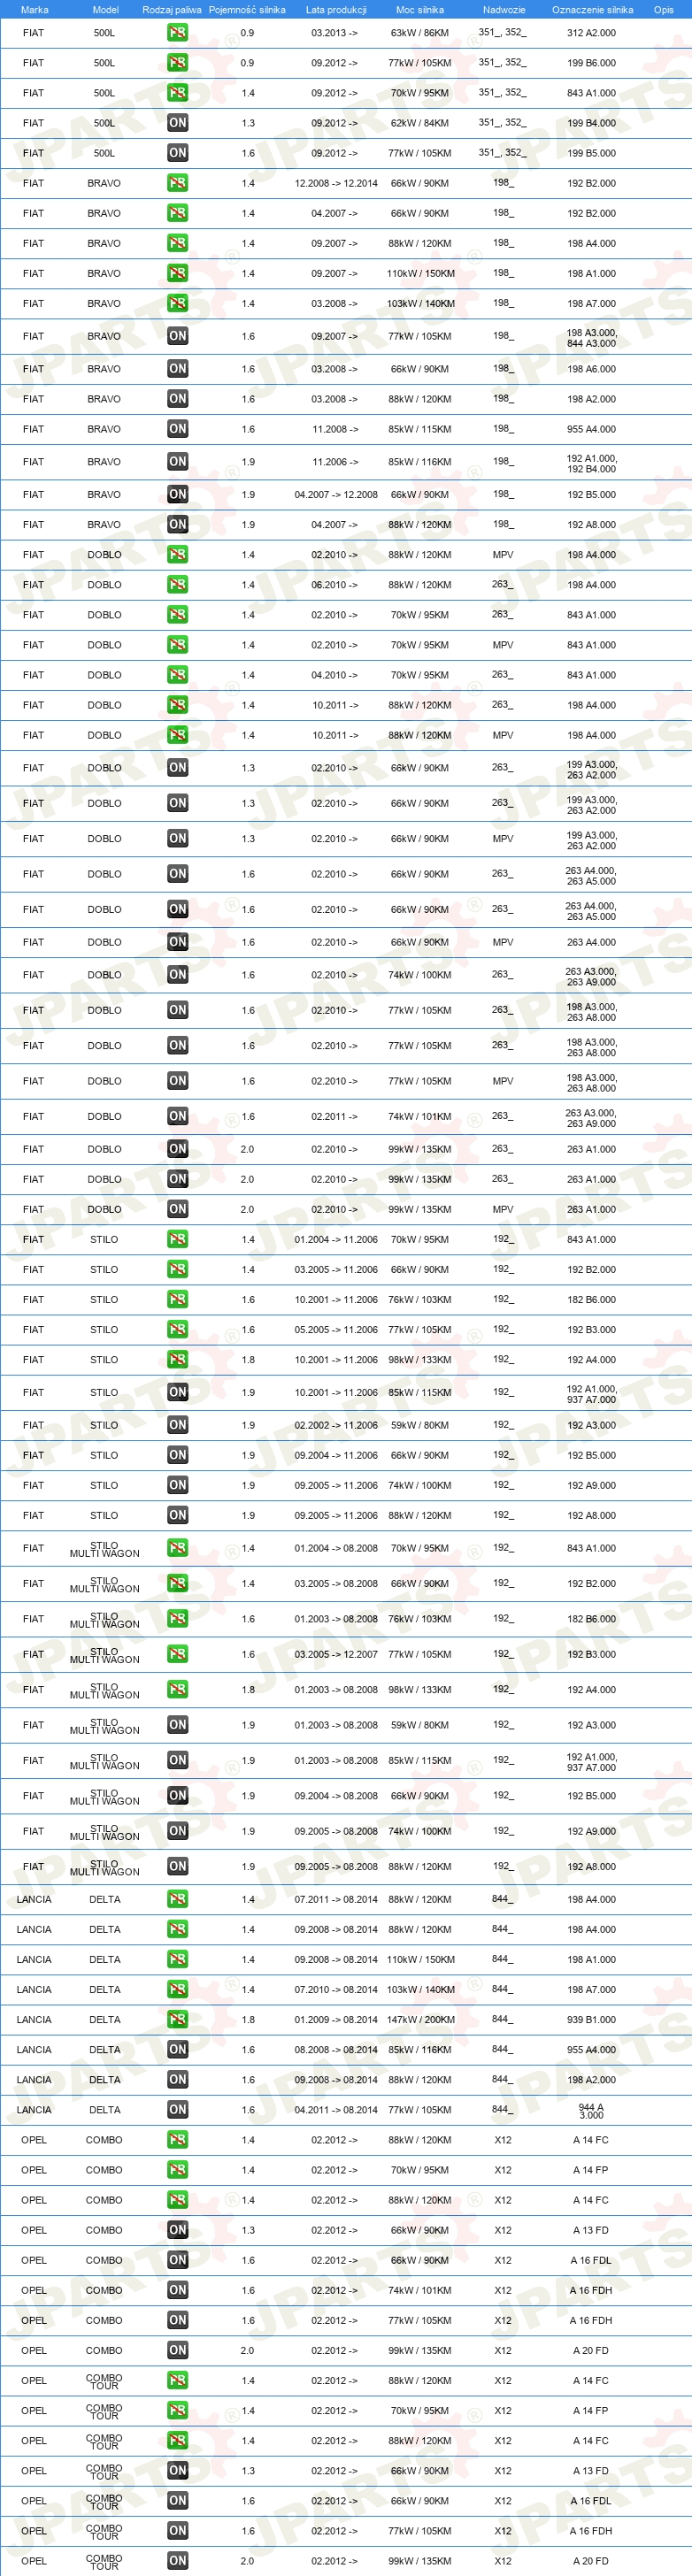This screenshot has height=2576, width=692.
Task: Click the Lata produkcji column header
Action: pyautogui.click(x=336, y=10)
